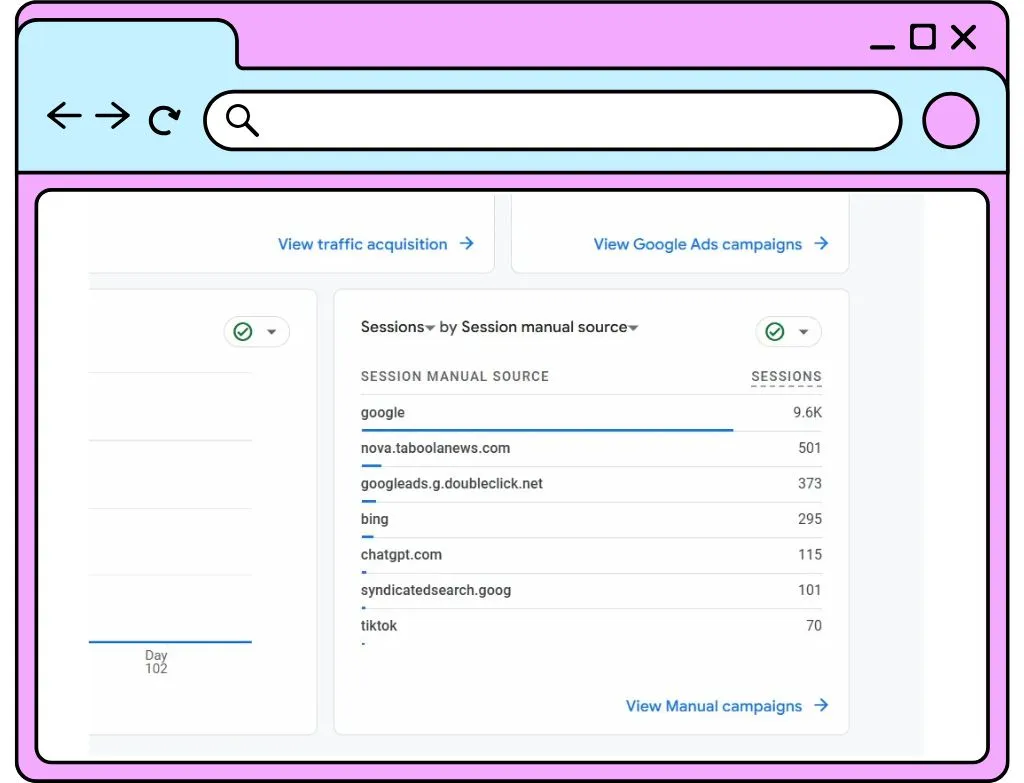Image resolution: width=1024 pixels, height=783 pixels.
Task: Click the 115 sessions value
Action: [x=810, y=554]
